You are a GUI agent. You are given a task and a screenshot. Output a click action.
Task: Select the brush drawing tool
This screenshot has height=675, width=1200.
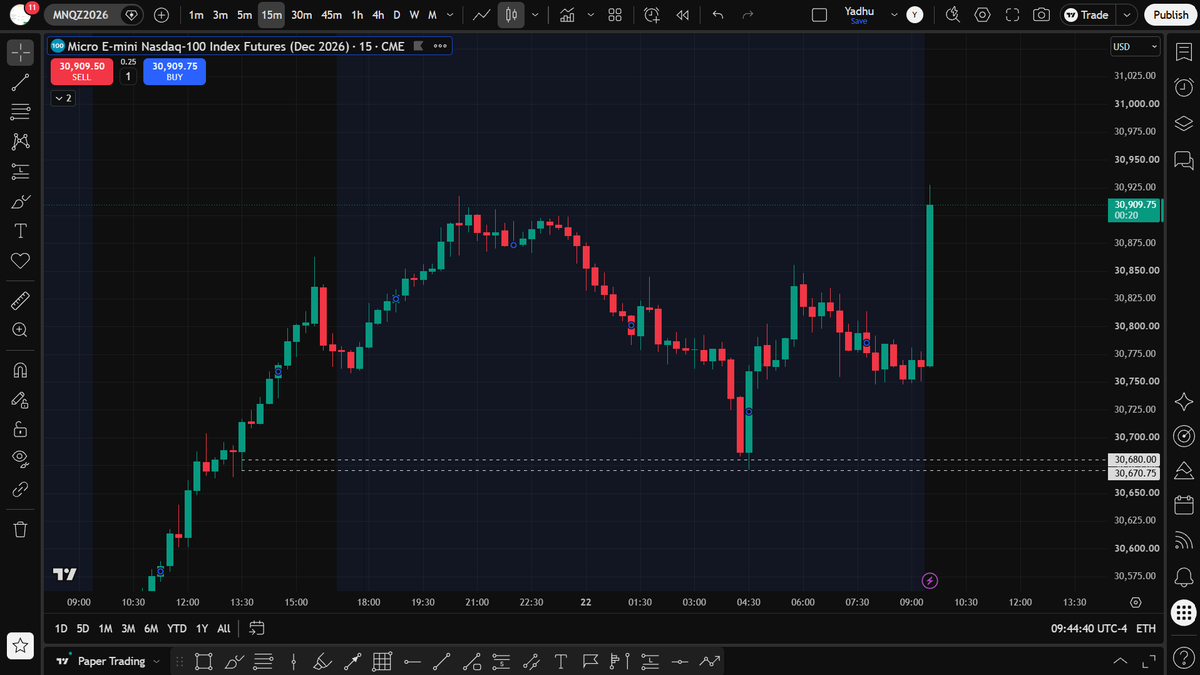(x=20, y=201)
